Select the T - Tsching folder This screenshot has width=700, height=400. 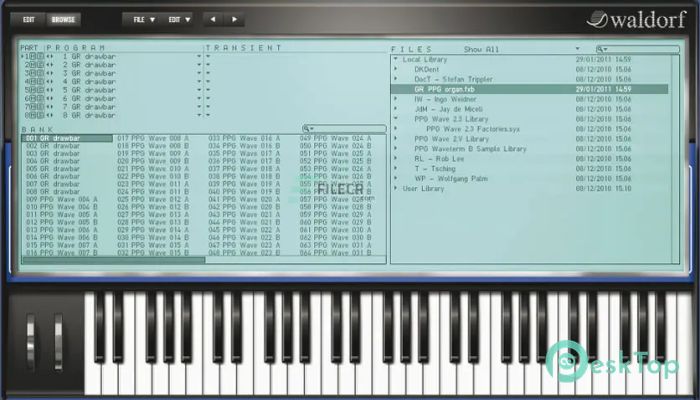tap(435, 169)
